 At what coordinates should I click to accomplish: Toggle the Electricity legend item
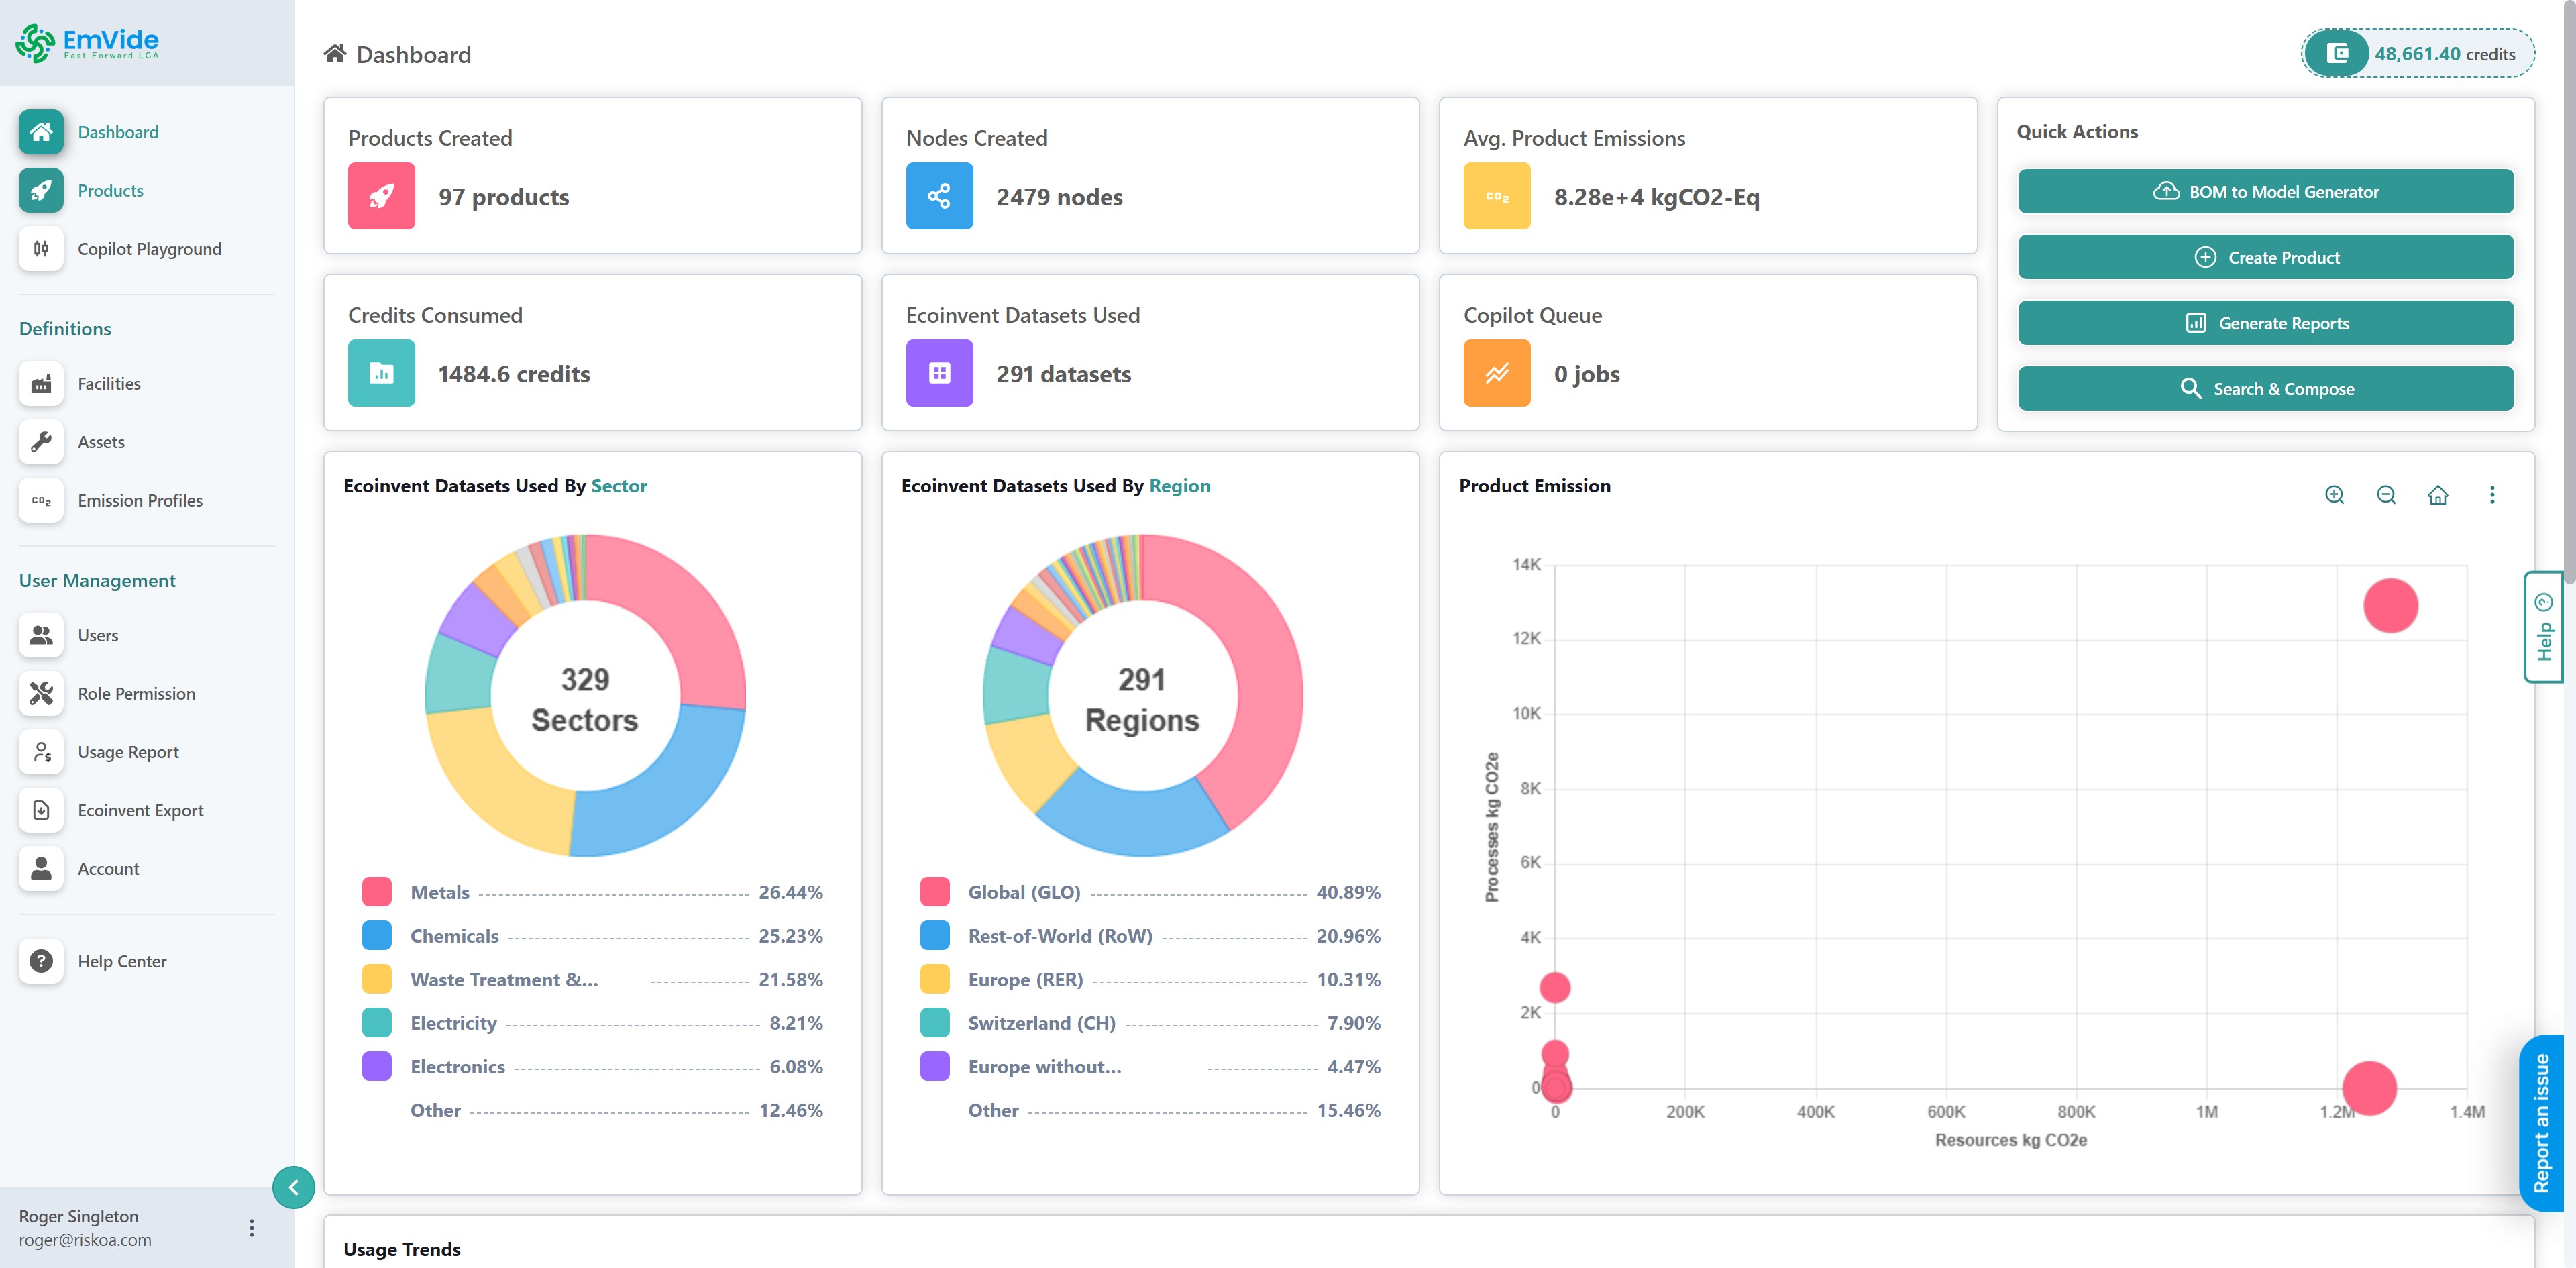[453, 1023]
